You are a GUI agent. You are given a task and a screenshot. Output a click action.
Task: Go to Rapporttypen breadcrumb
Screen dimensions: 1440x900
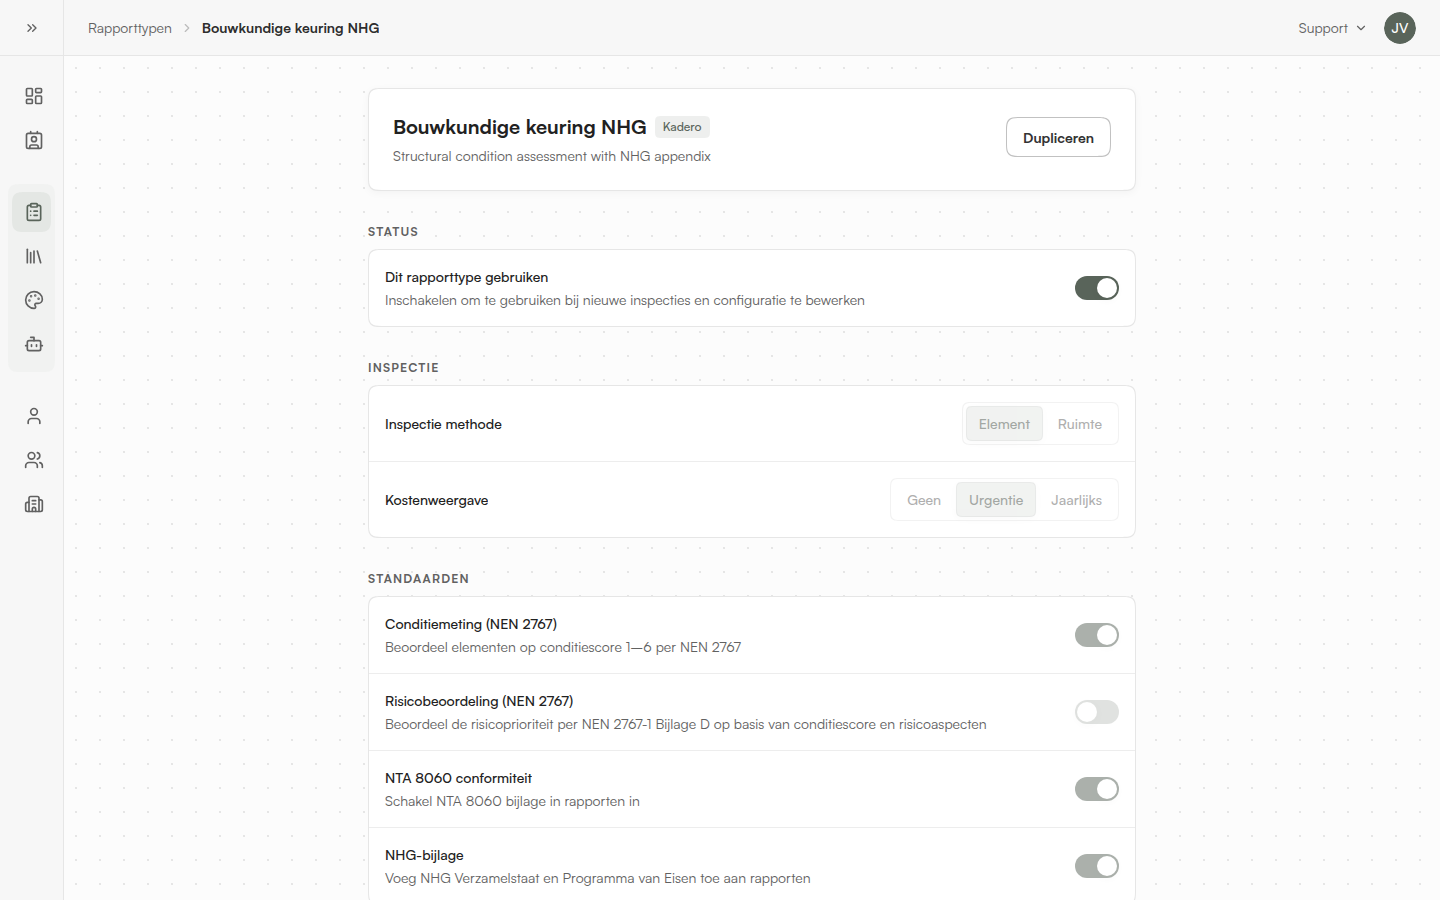[130, 28]
